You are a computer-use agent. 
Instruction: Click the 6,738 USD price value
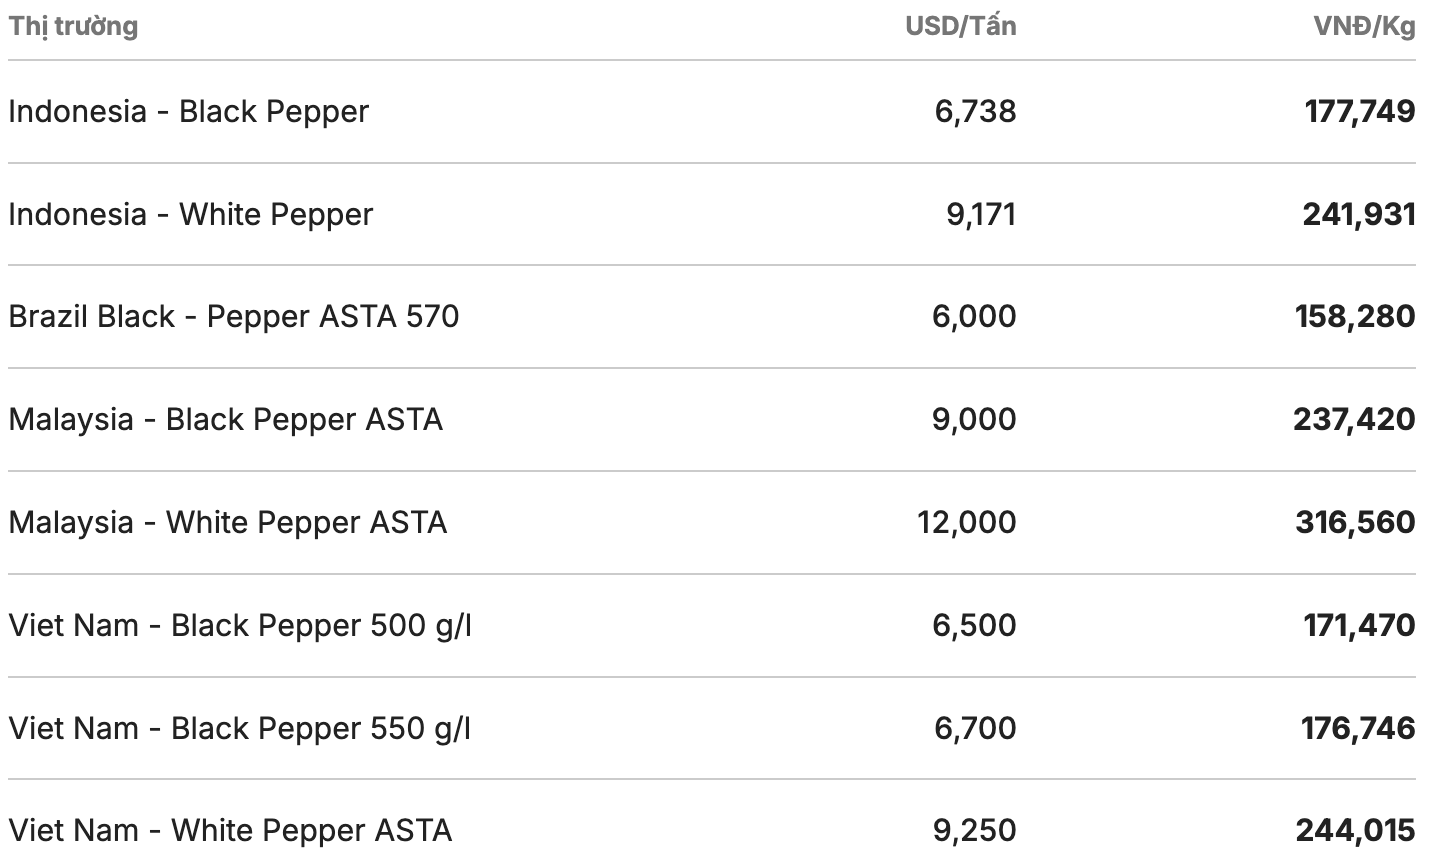click(x=975, y=111)
